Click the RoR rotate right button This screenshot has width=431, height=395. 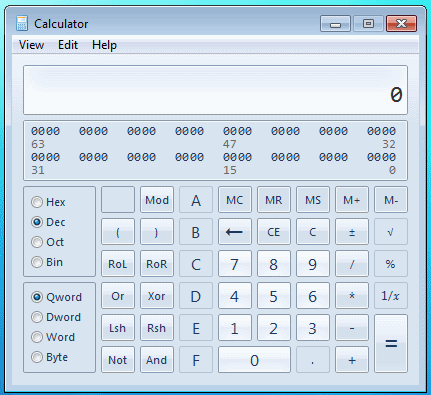(157, 264)
